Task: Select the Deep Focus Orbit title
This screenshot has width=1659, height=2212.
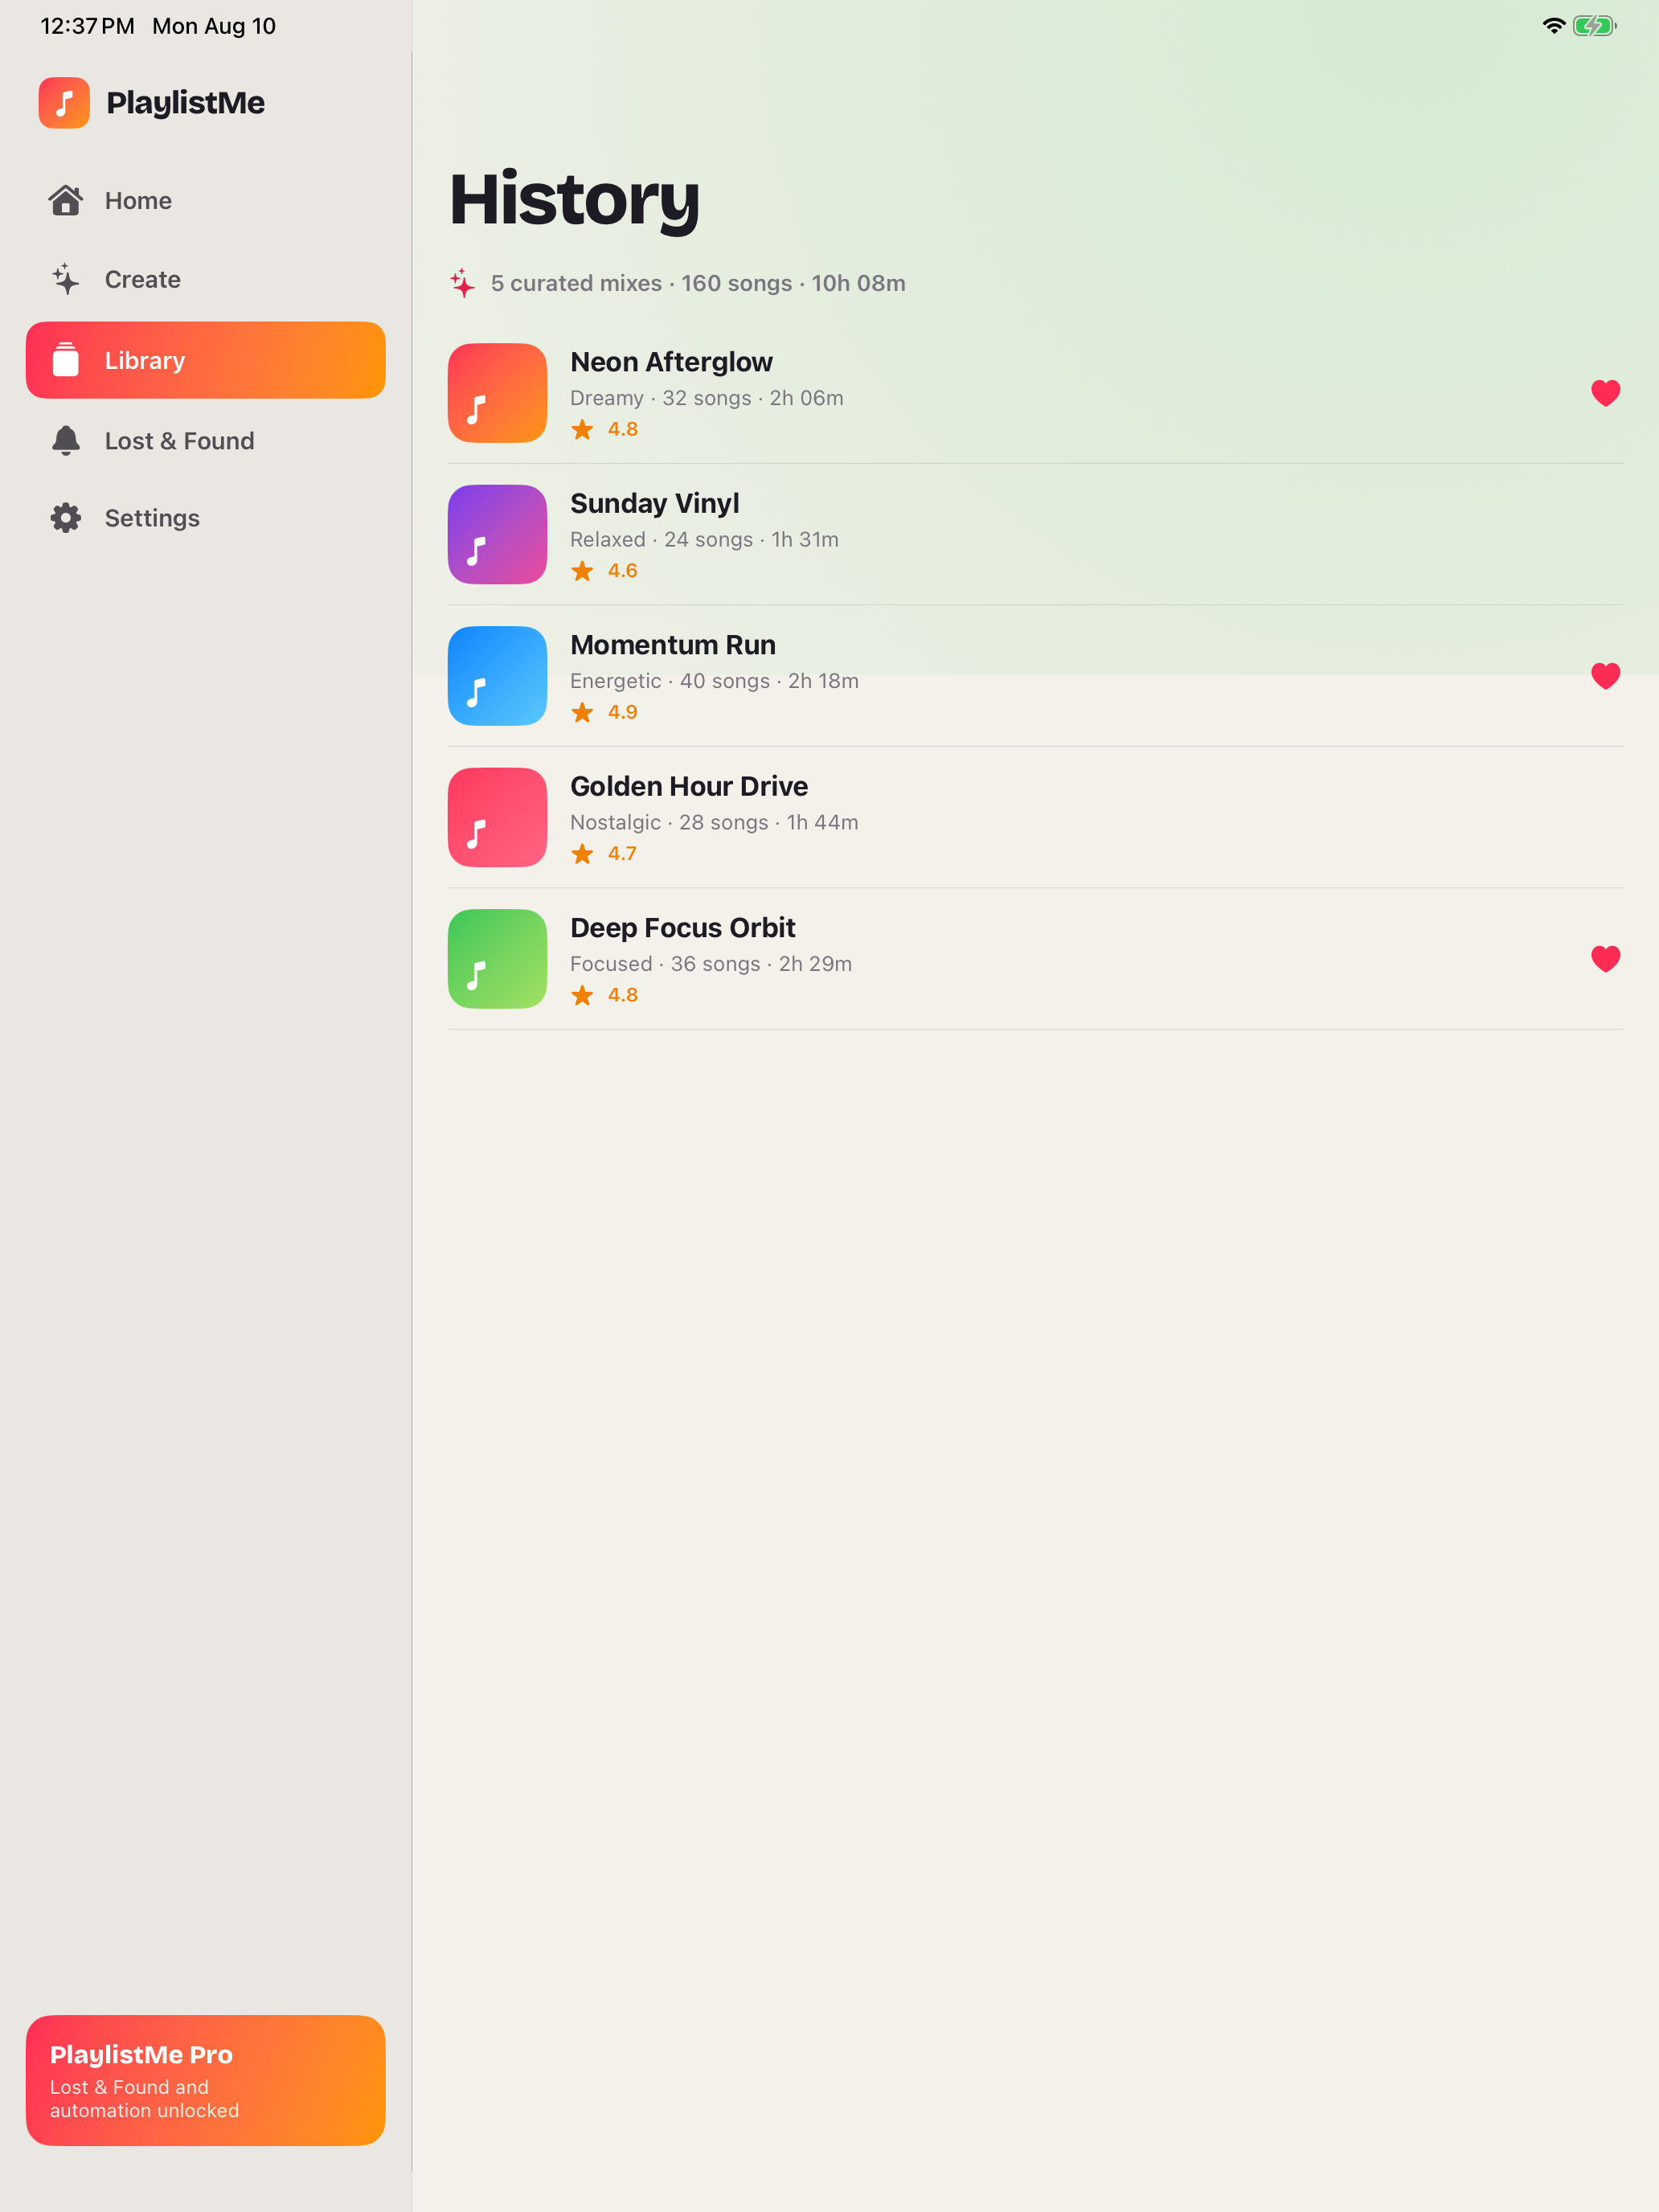Action: 683,928
